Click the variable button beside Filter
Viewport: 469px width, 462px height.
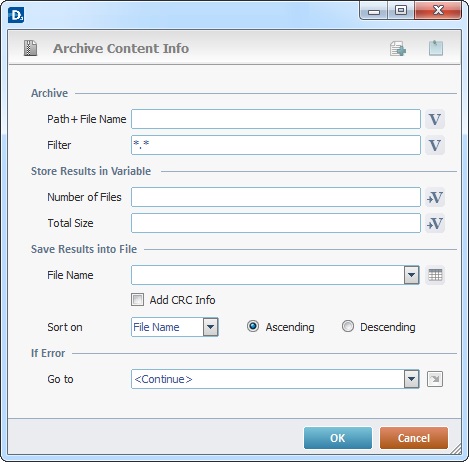(435, 145)
